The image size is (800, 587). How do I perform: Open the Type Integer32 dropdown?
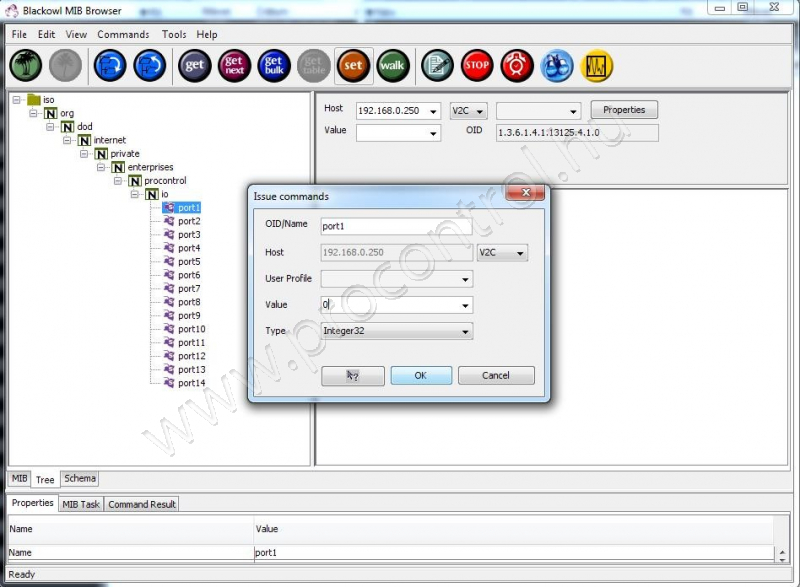tap(465, 331)
